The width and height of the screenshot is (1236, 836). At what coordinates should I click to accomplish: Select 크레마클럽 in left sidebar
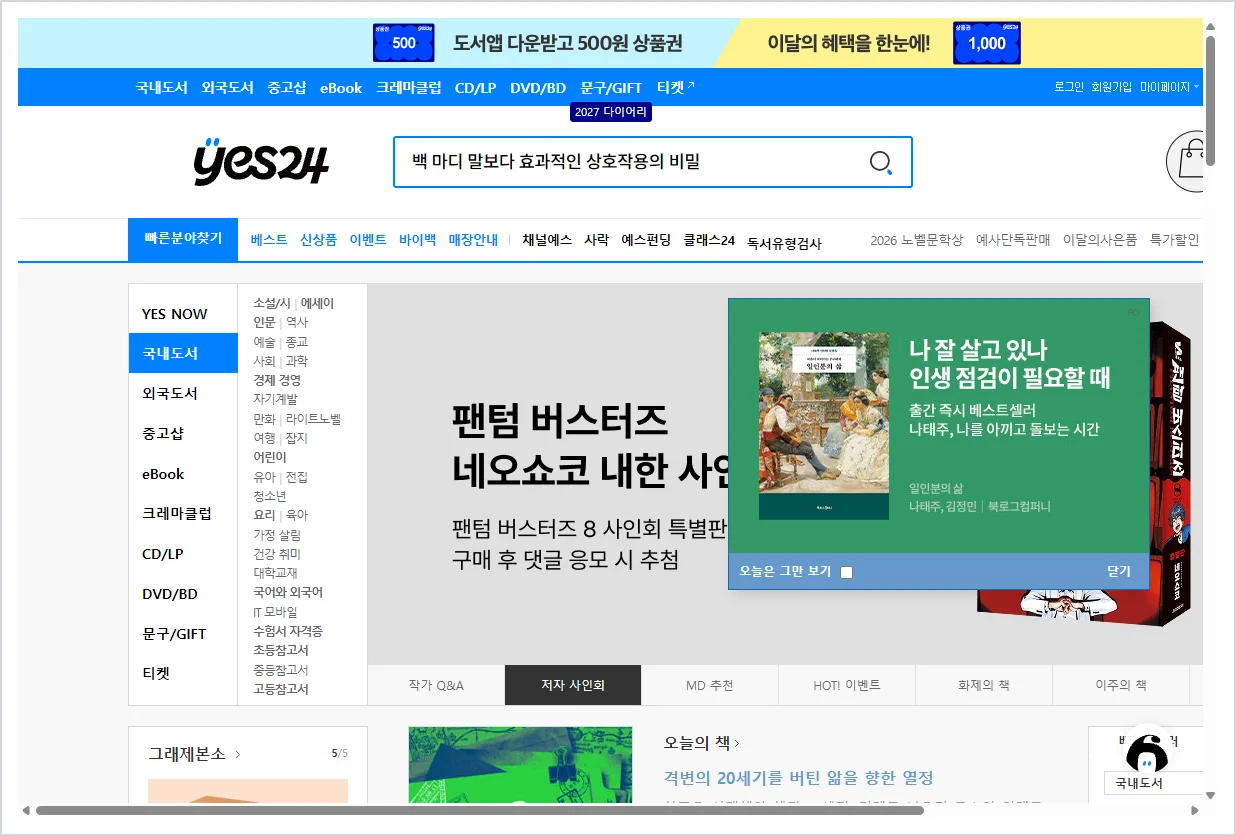click(x=177, y=513)
